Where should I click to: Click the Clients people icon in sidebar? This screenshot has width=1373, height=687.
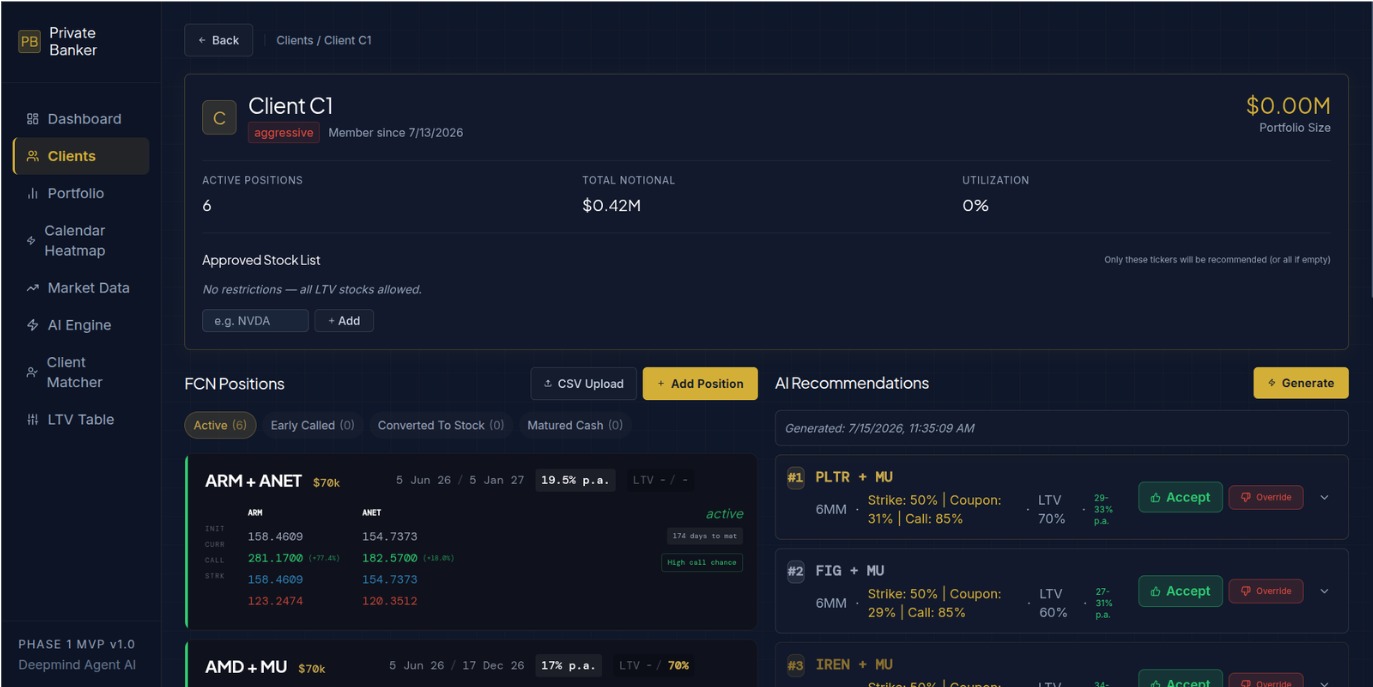click(x=32, y=156)
